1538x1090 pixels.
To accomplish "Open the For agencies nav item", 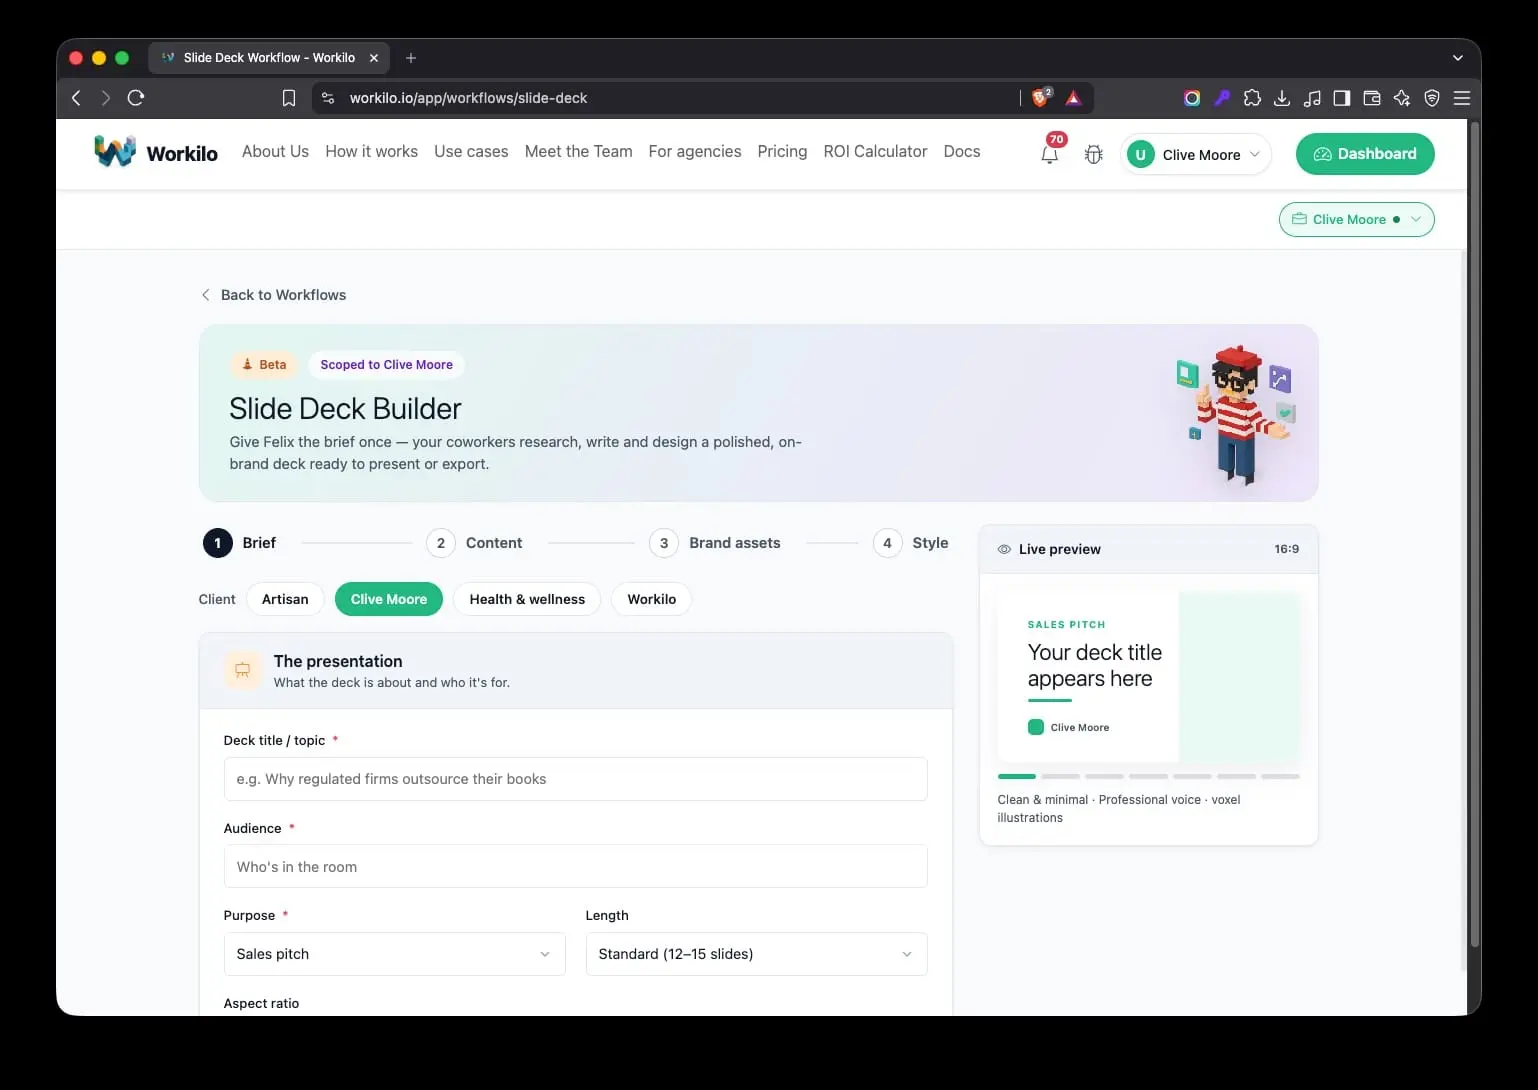I will click(x=695, y=151).
